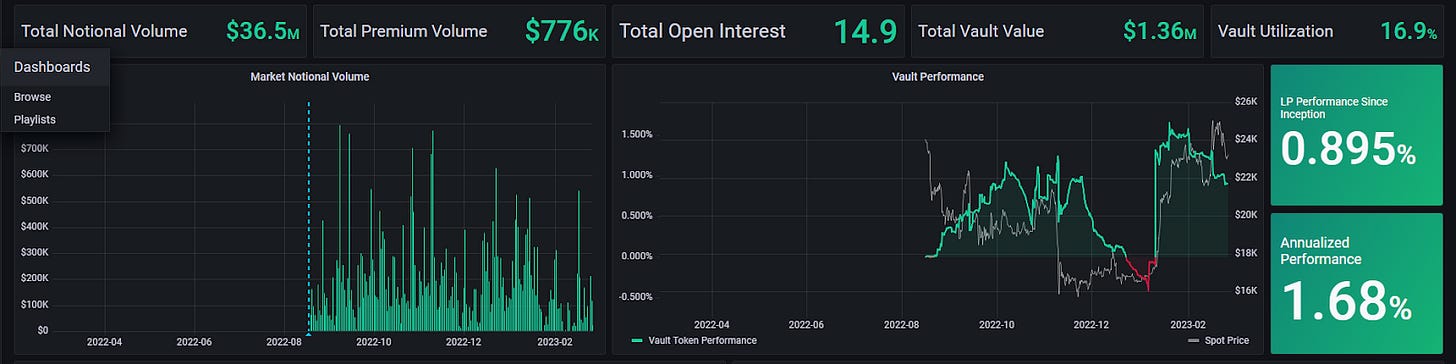Screen dimensions: 1456x364
Task: Click the $776K premium volume value
Action: (x=562, y=31)
